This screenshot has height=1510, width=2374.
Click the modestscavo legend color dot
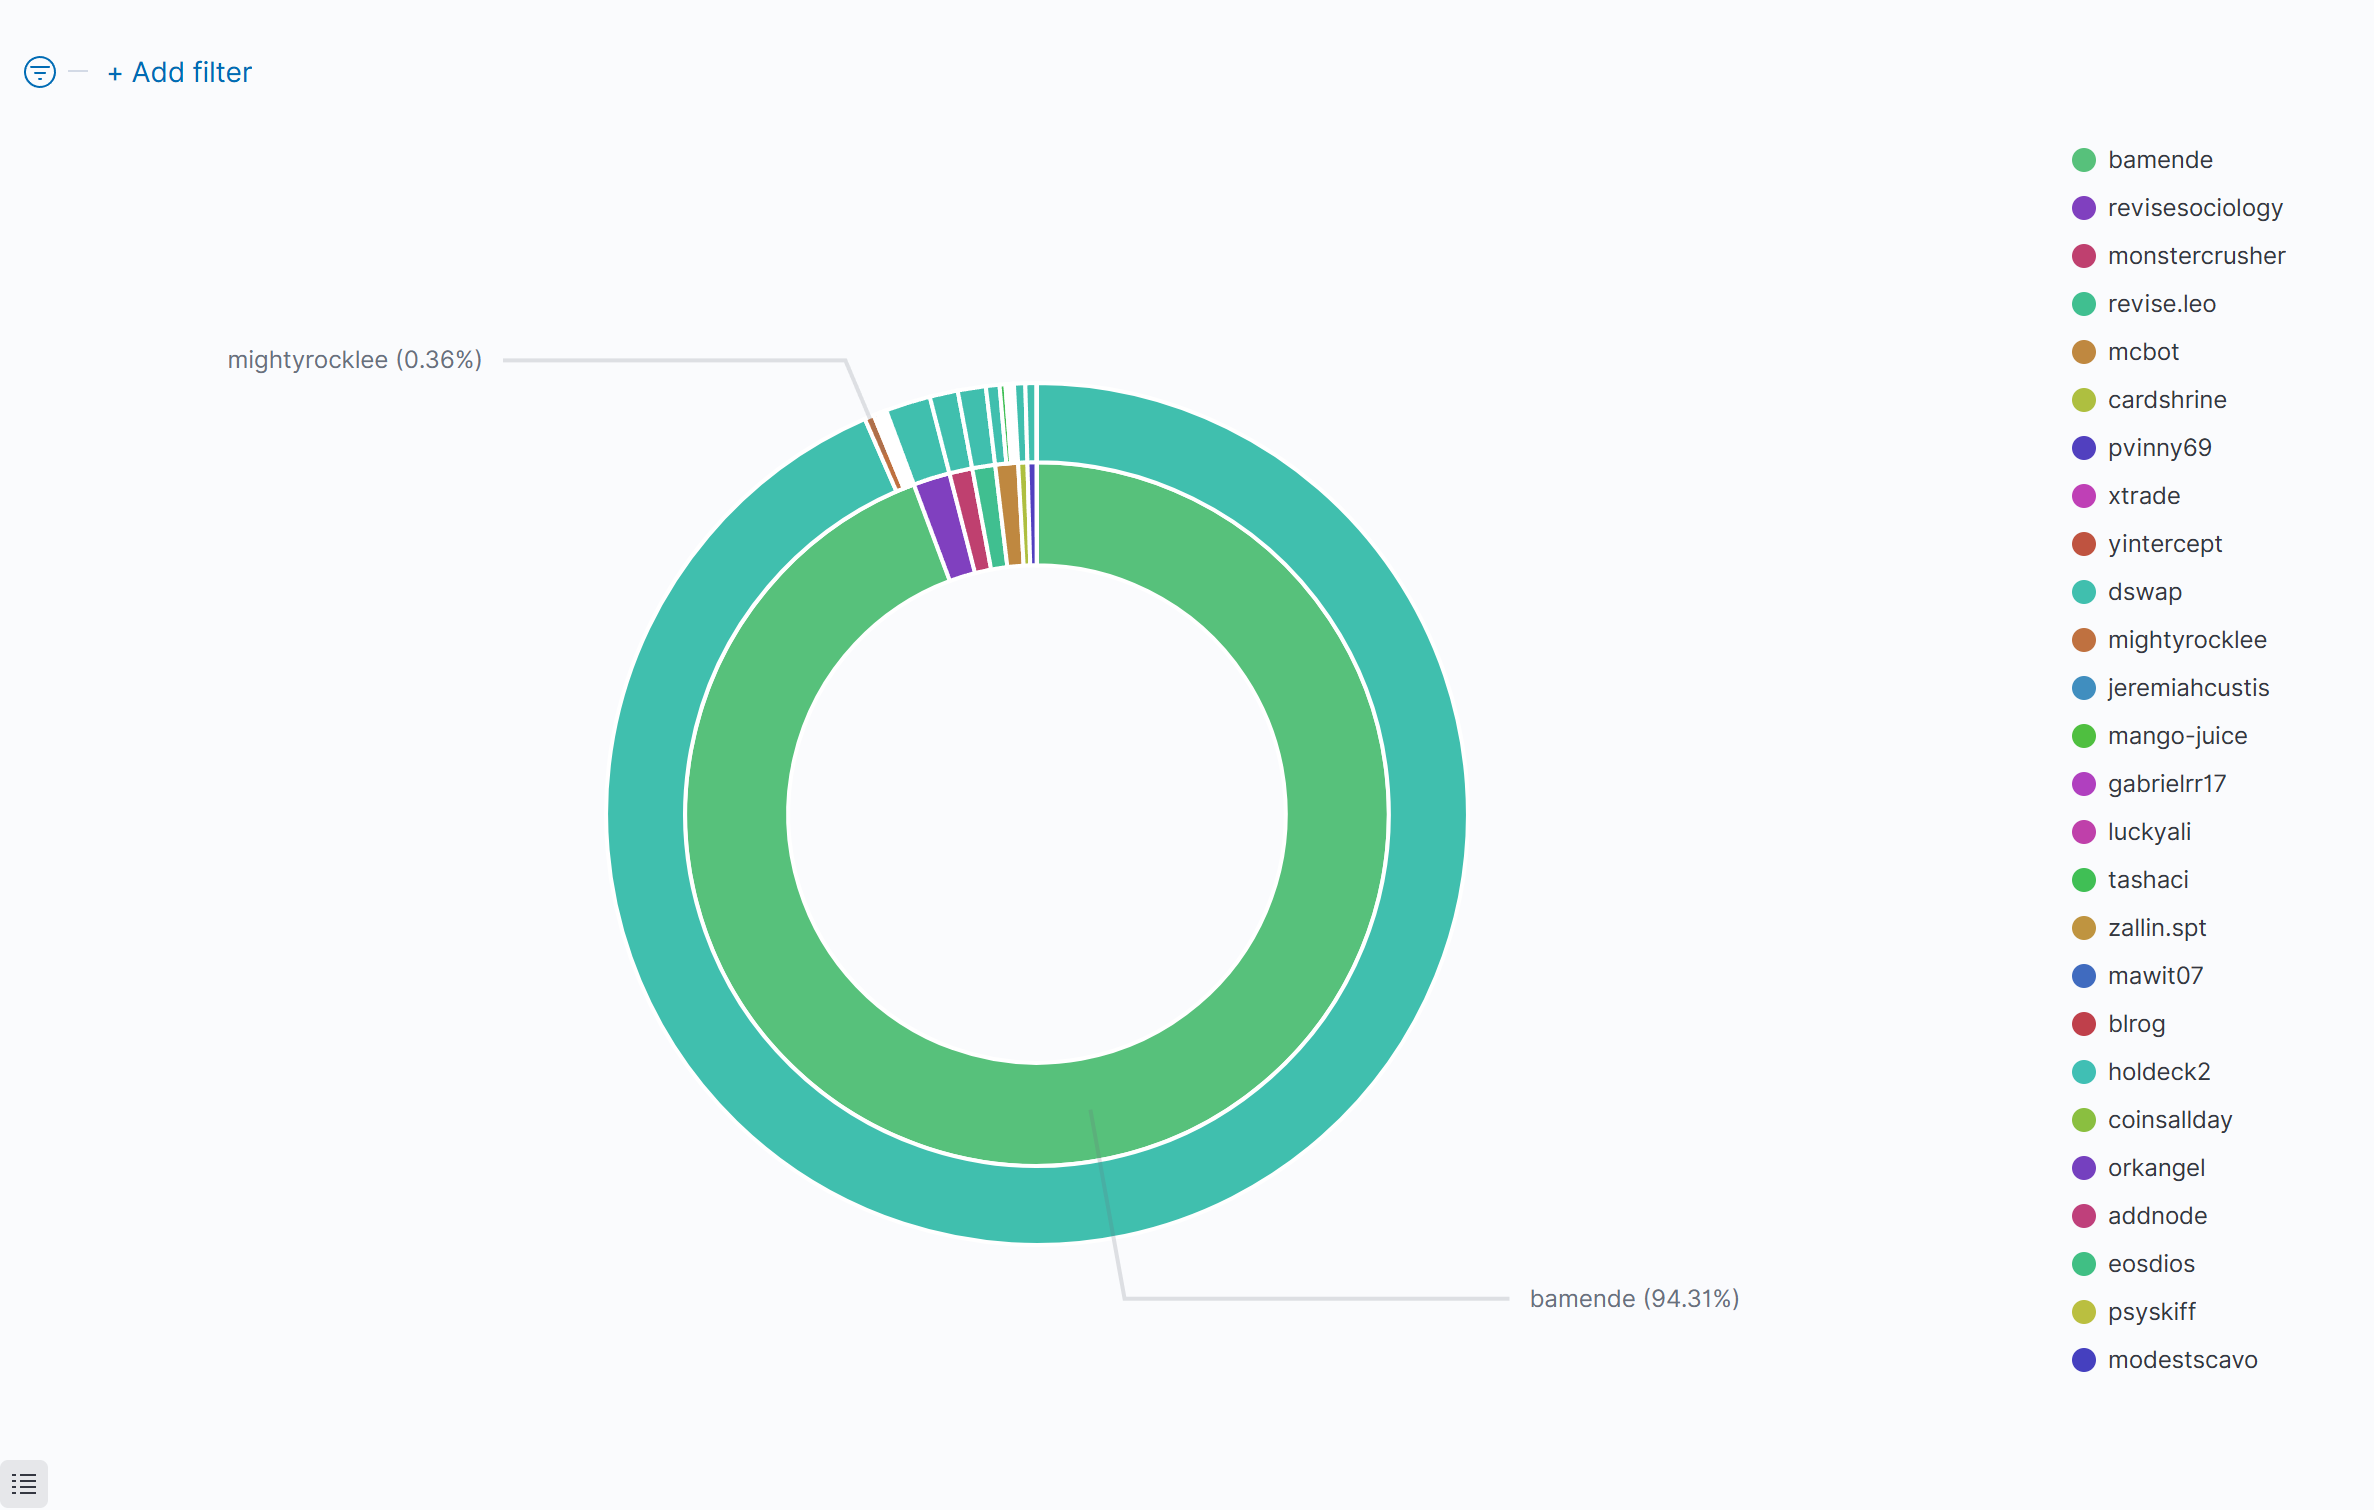click(2084, 1360)
